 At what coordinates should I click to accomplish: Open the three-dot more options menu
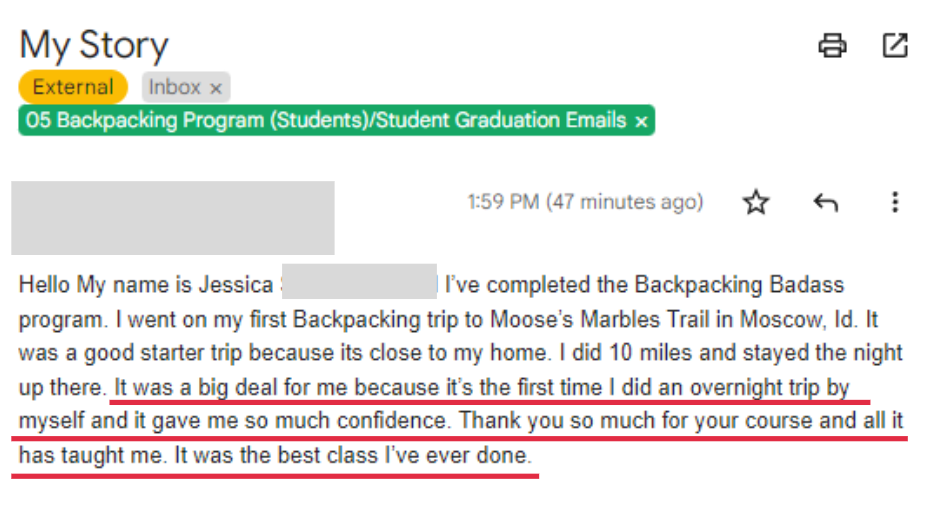[894, 202]
